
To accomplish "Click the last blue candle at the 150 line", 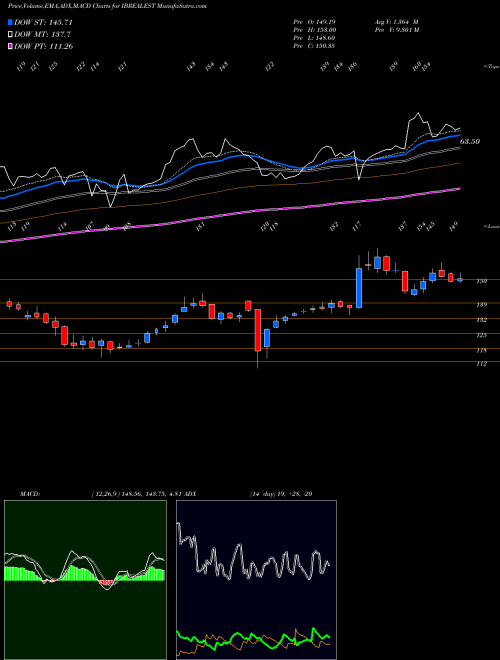I will pos(460,279).
